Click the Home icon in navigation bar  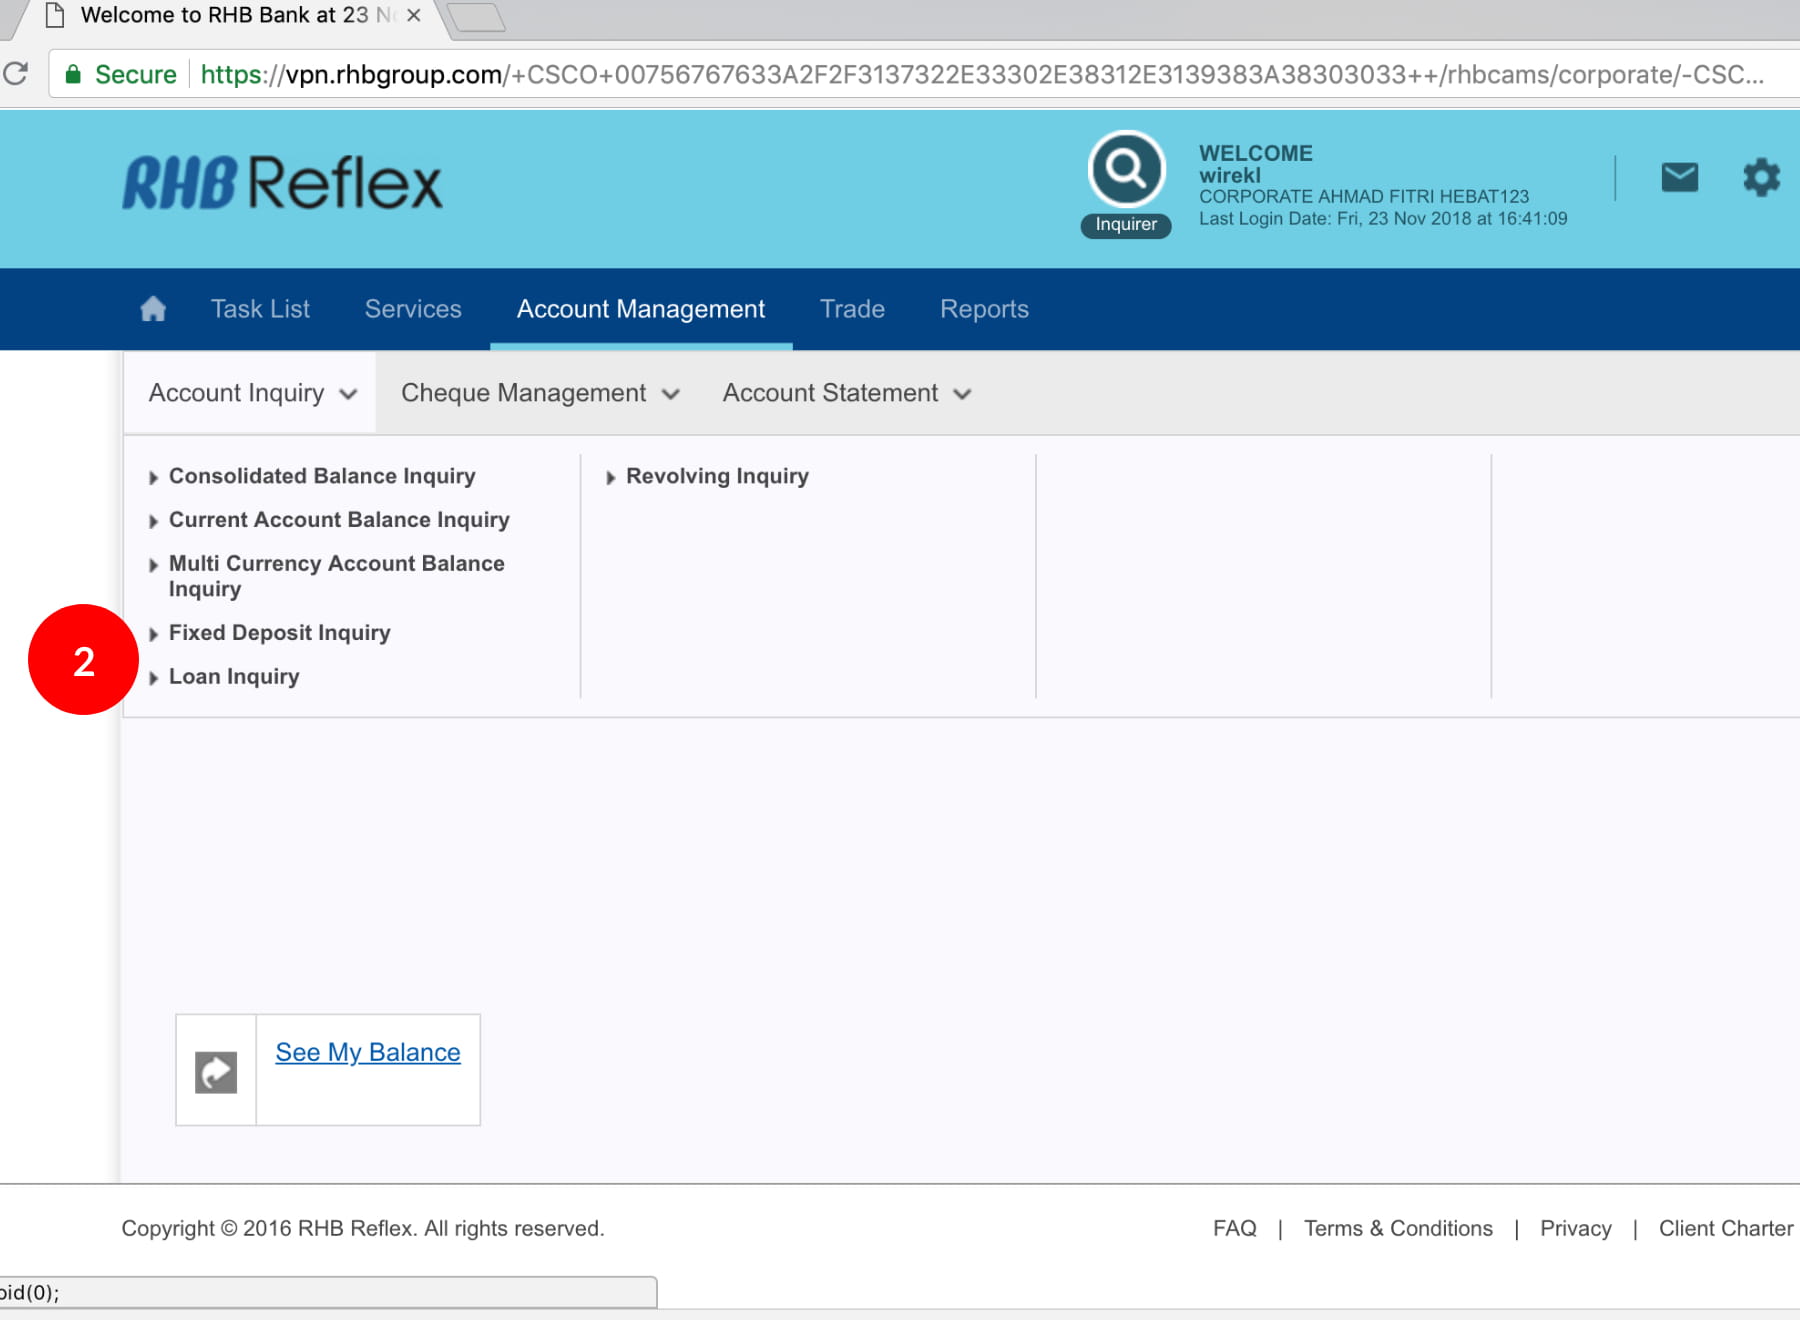(153, 309)
